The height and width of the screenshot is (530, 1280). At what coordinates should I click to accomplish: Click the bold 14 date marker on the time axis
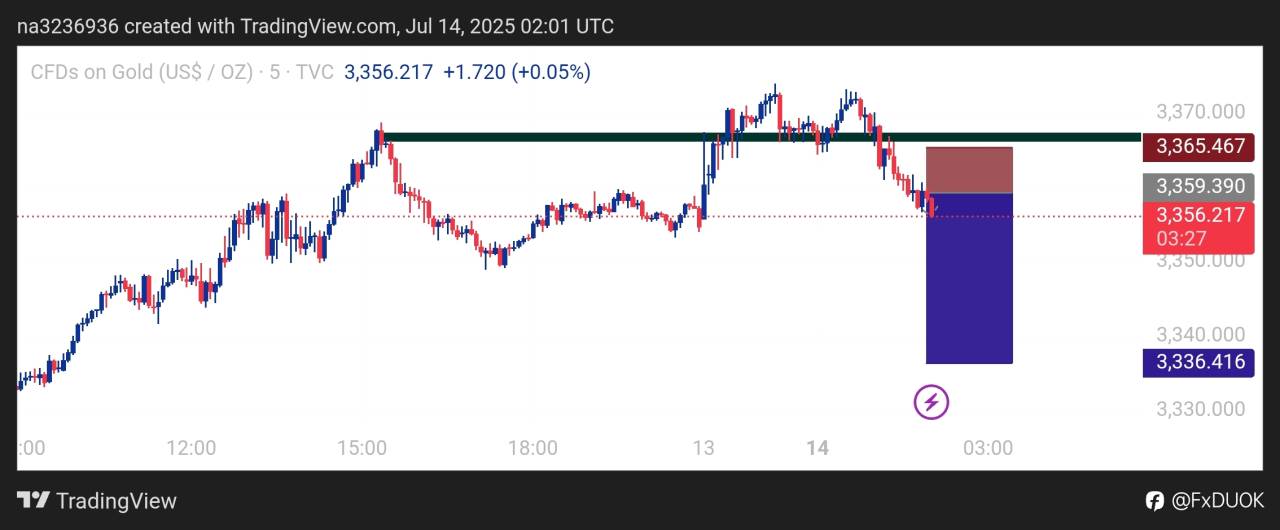pos(818,448)
